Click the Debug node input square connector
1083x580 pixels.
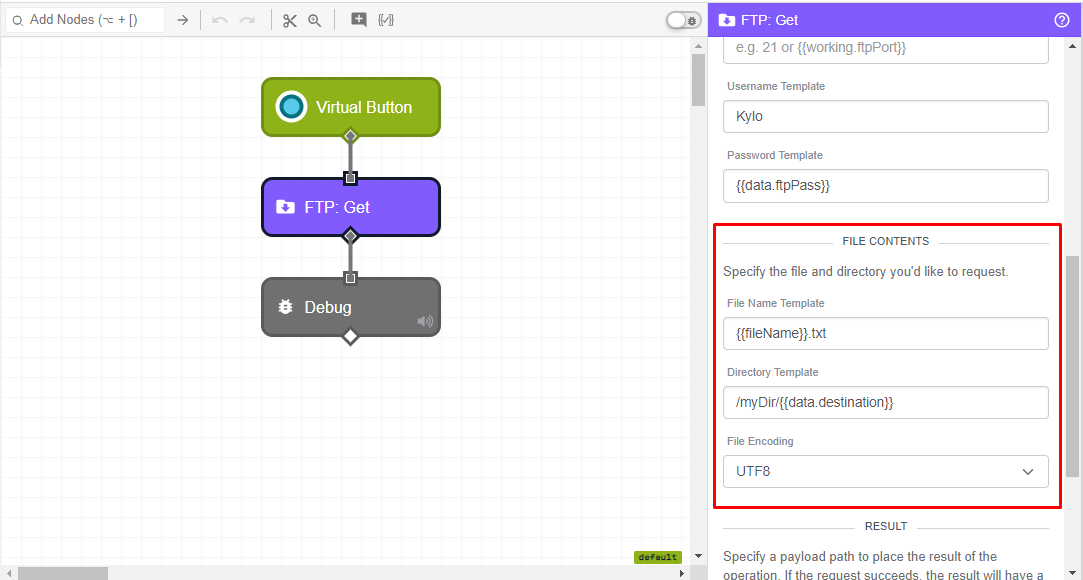click(x=350, y=278)
